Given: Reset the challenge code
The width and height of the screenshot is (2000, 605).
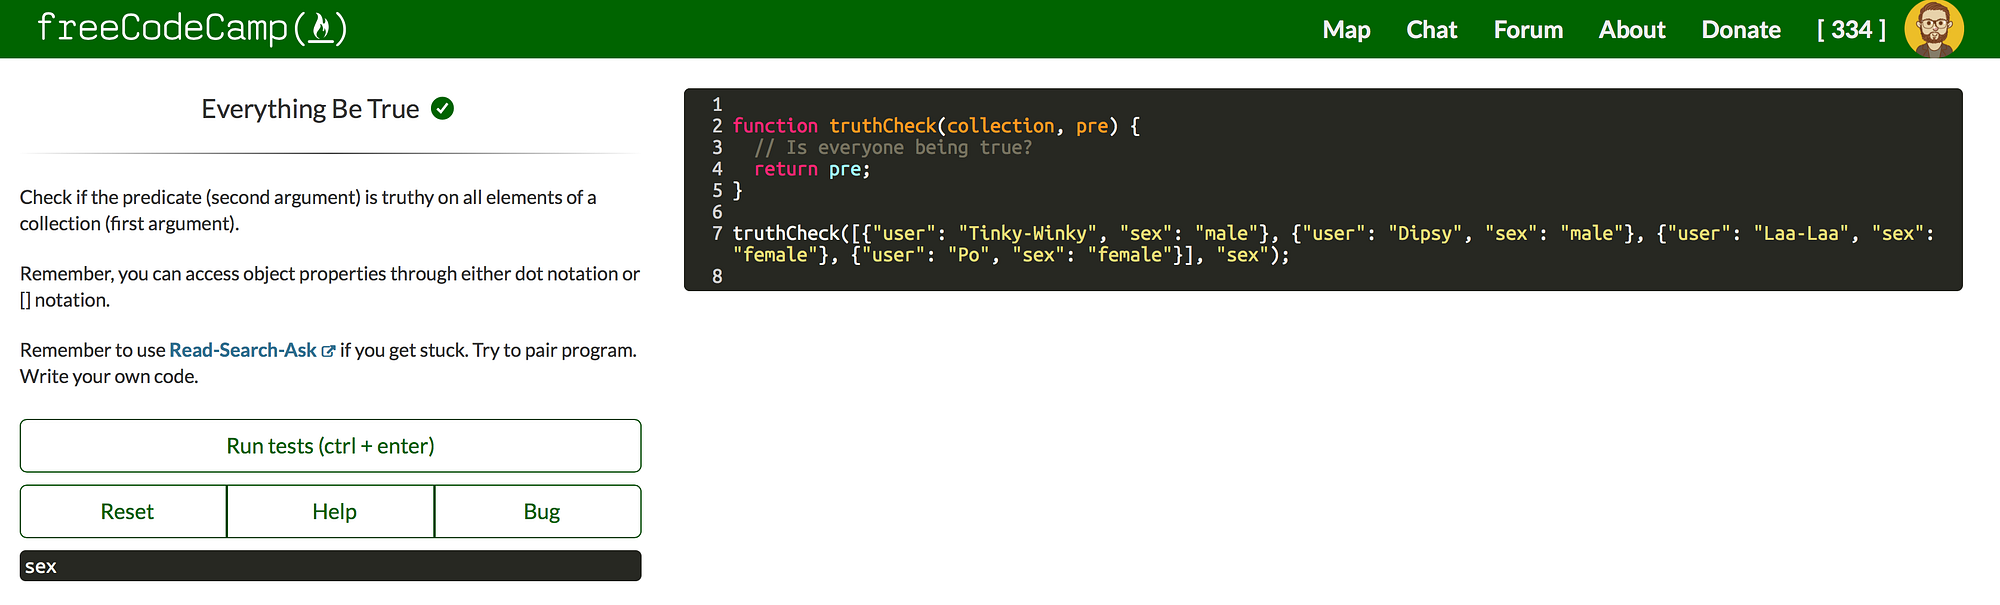Looking at the screenshot, I should click(124, 511).
